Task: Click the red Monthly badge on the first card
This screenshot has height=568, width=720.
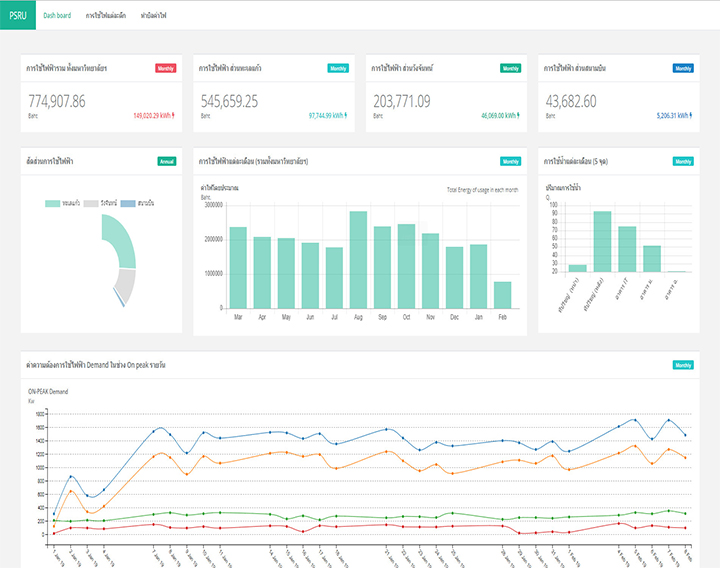Action: 165,68
